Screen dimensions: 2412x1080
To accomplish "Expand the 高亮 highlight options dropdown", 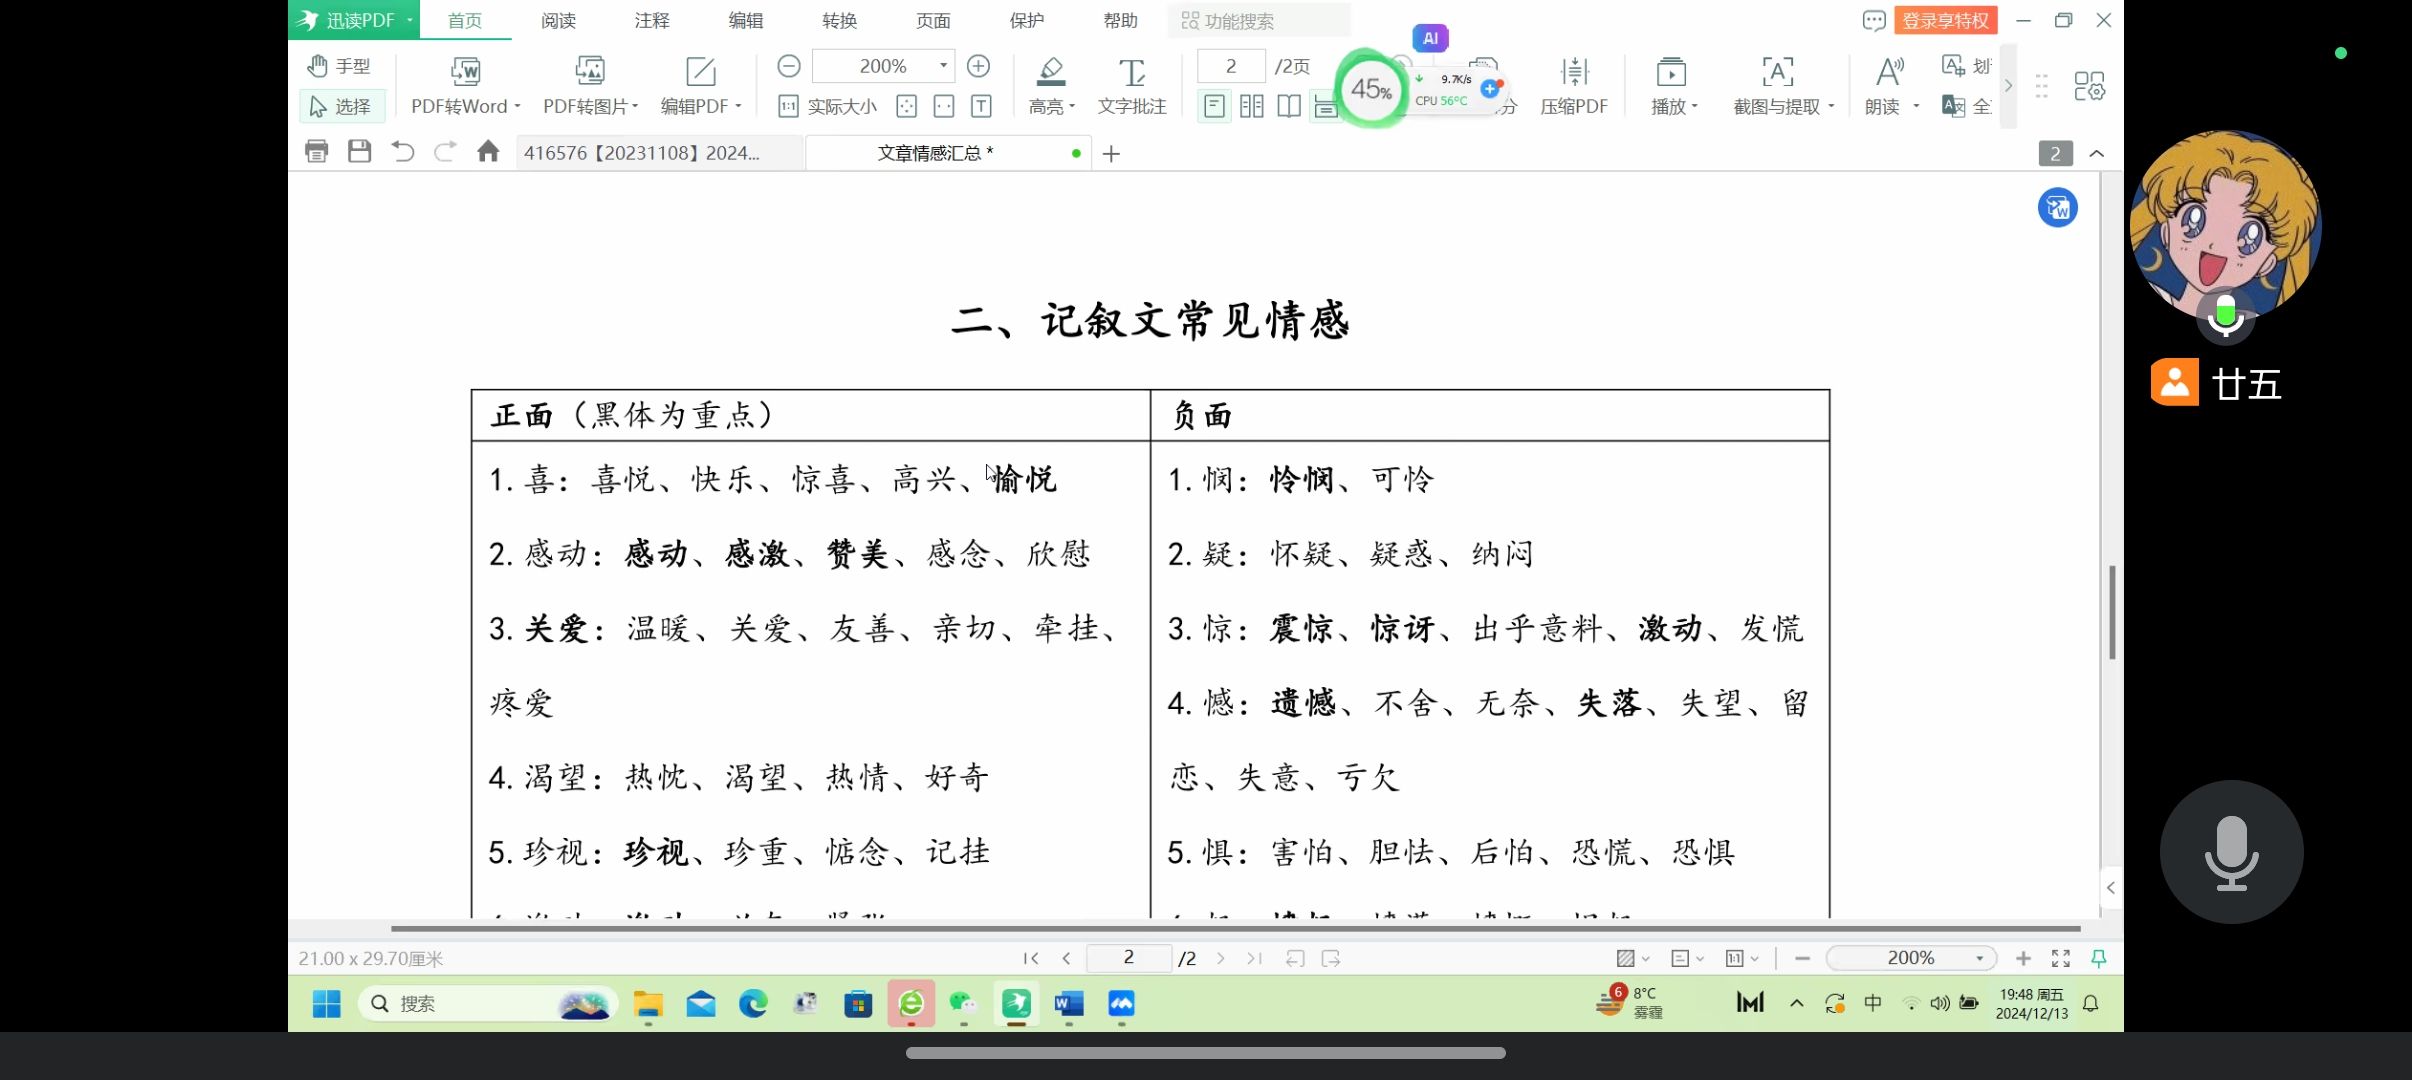I will (x=1072, y=106).
